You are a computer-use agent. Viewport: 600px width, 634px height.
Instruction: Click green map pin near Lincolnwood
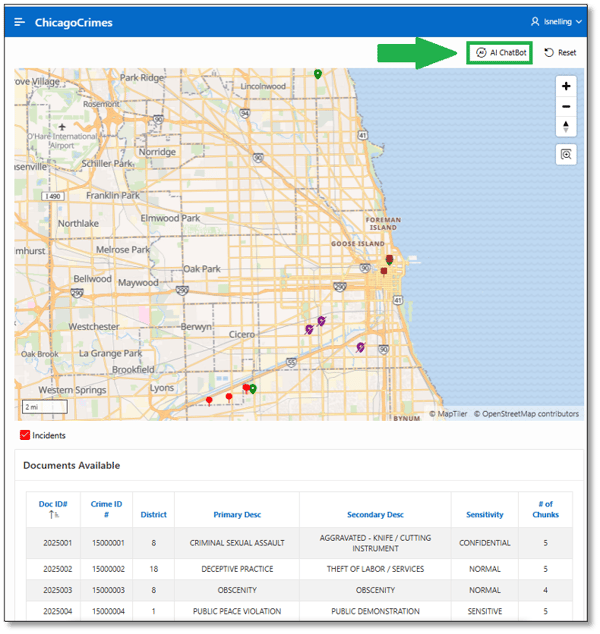[317, 74]
